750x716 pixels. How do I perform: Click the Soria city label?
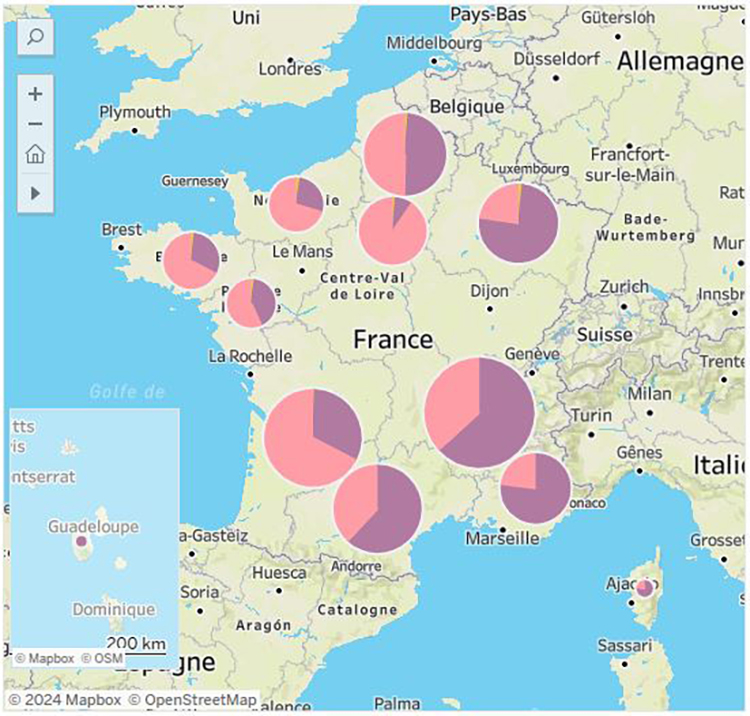pos(200,593)
